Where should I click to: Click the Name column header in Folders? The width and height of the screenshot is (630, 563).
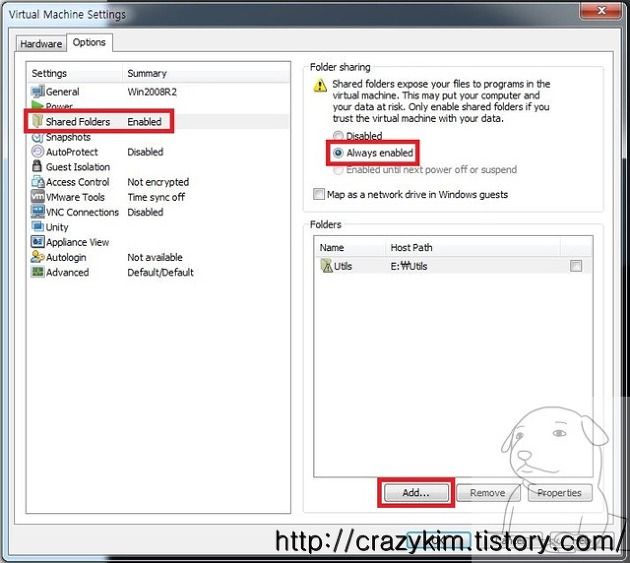tap(350, 248)
